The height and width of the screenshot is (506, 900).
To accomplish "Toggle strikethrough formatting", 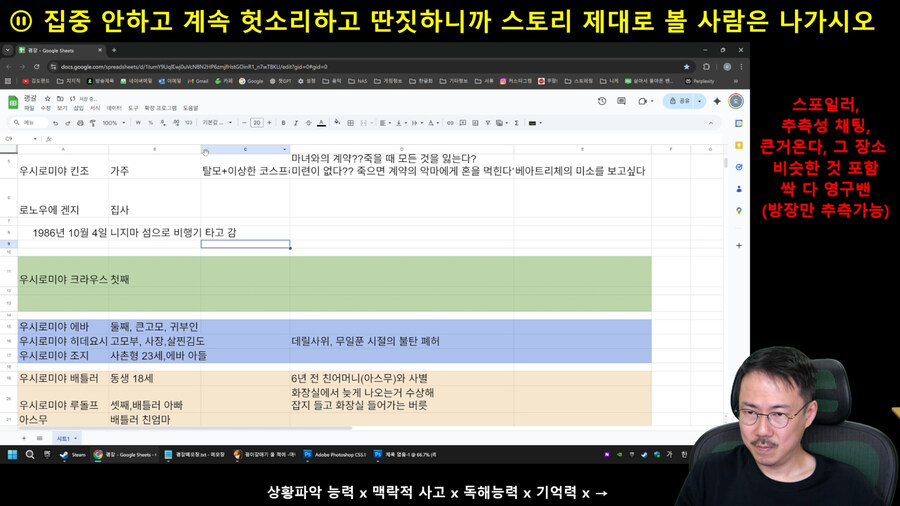I will [308, 123].
